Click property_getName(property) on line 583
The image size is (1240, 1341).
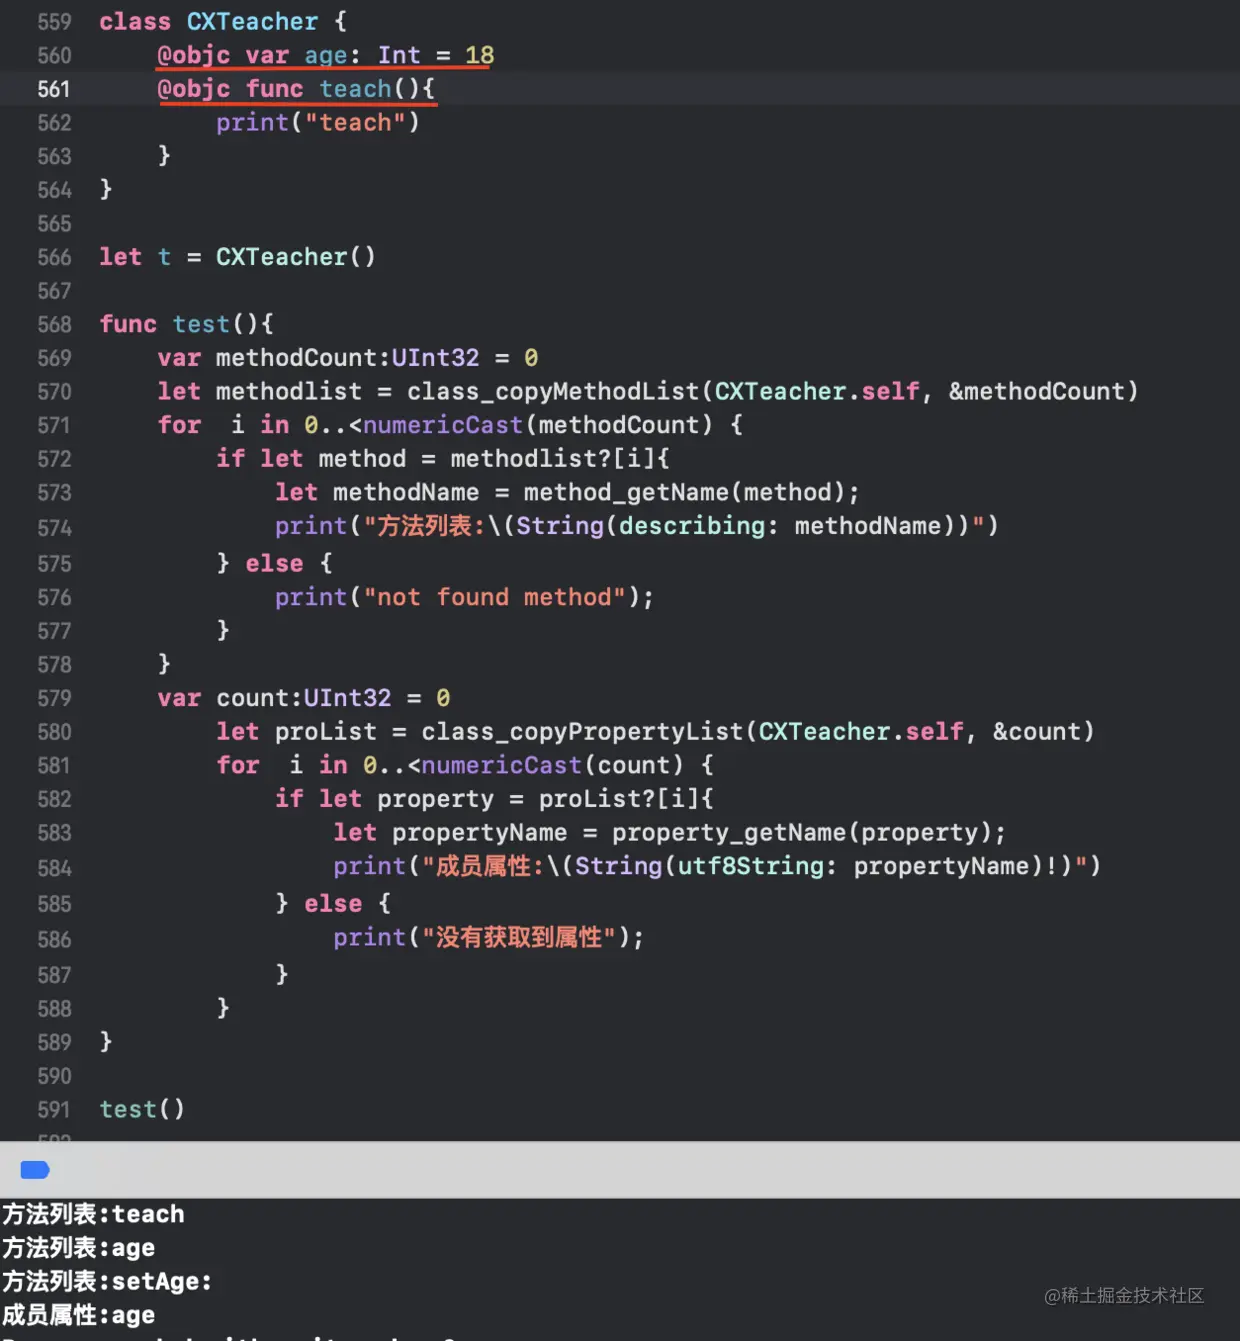(801, 832)
